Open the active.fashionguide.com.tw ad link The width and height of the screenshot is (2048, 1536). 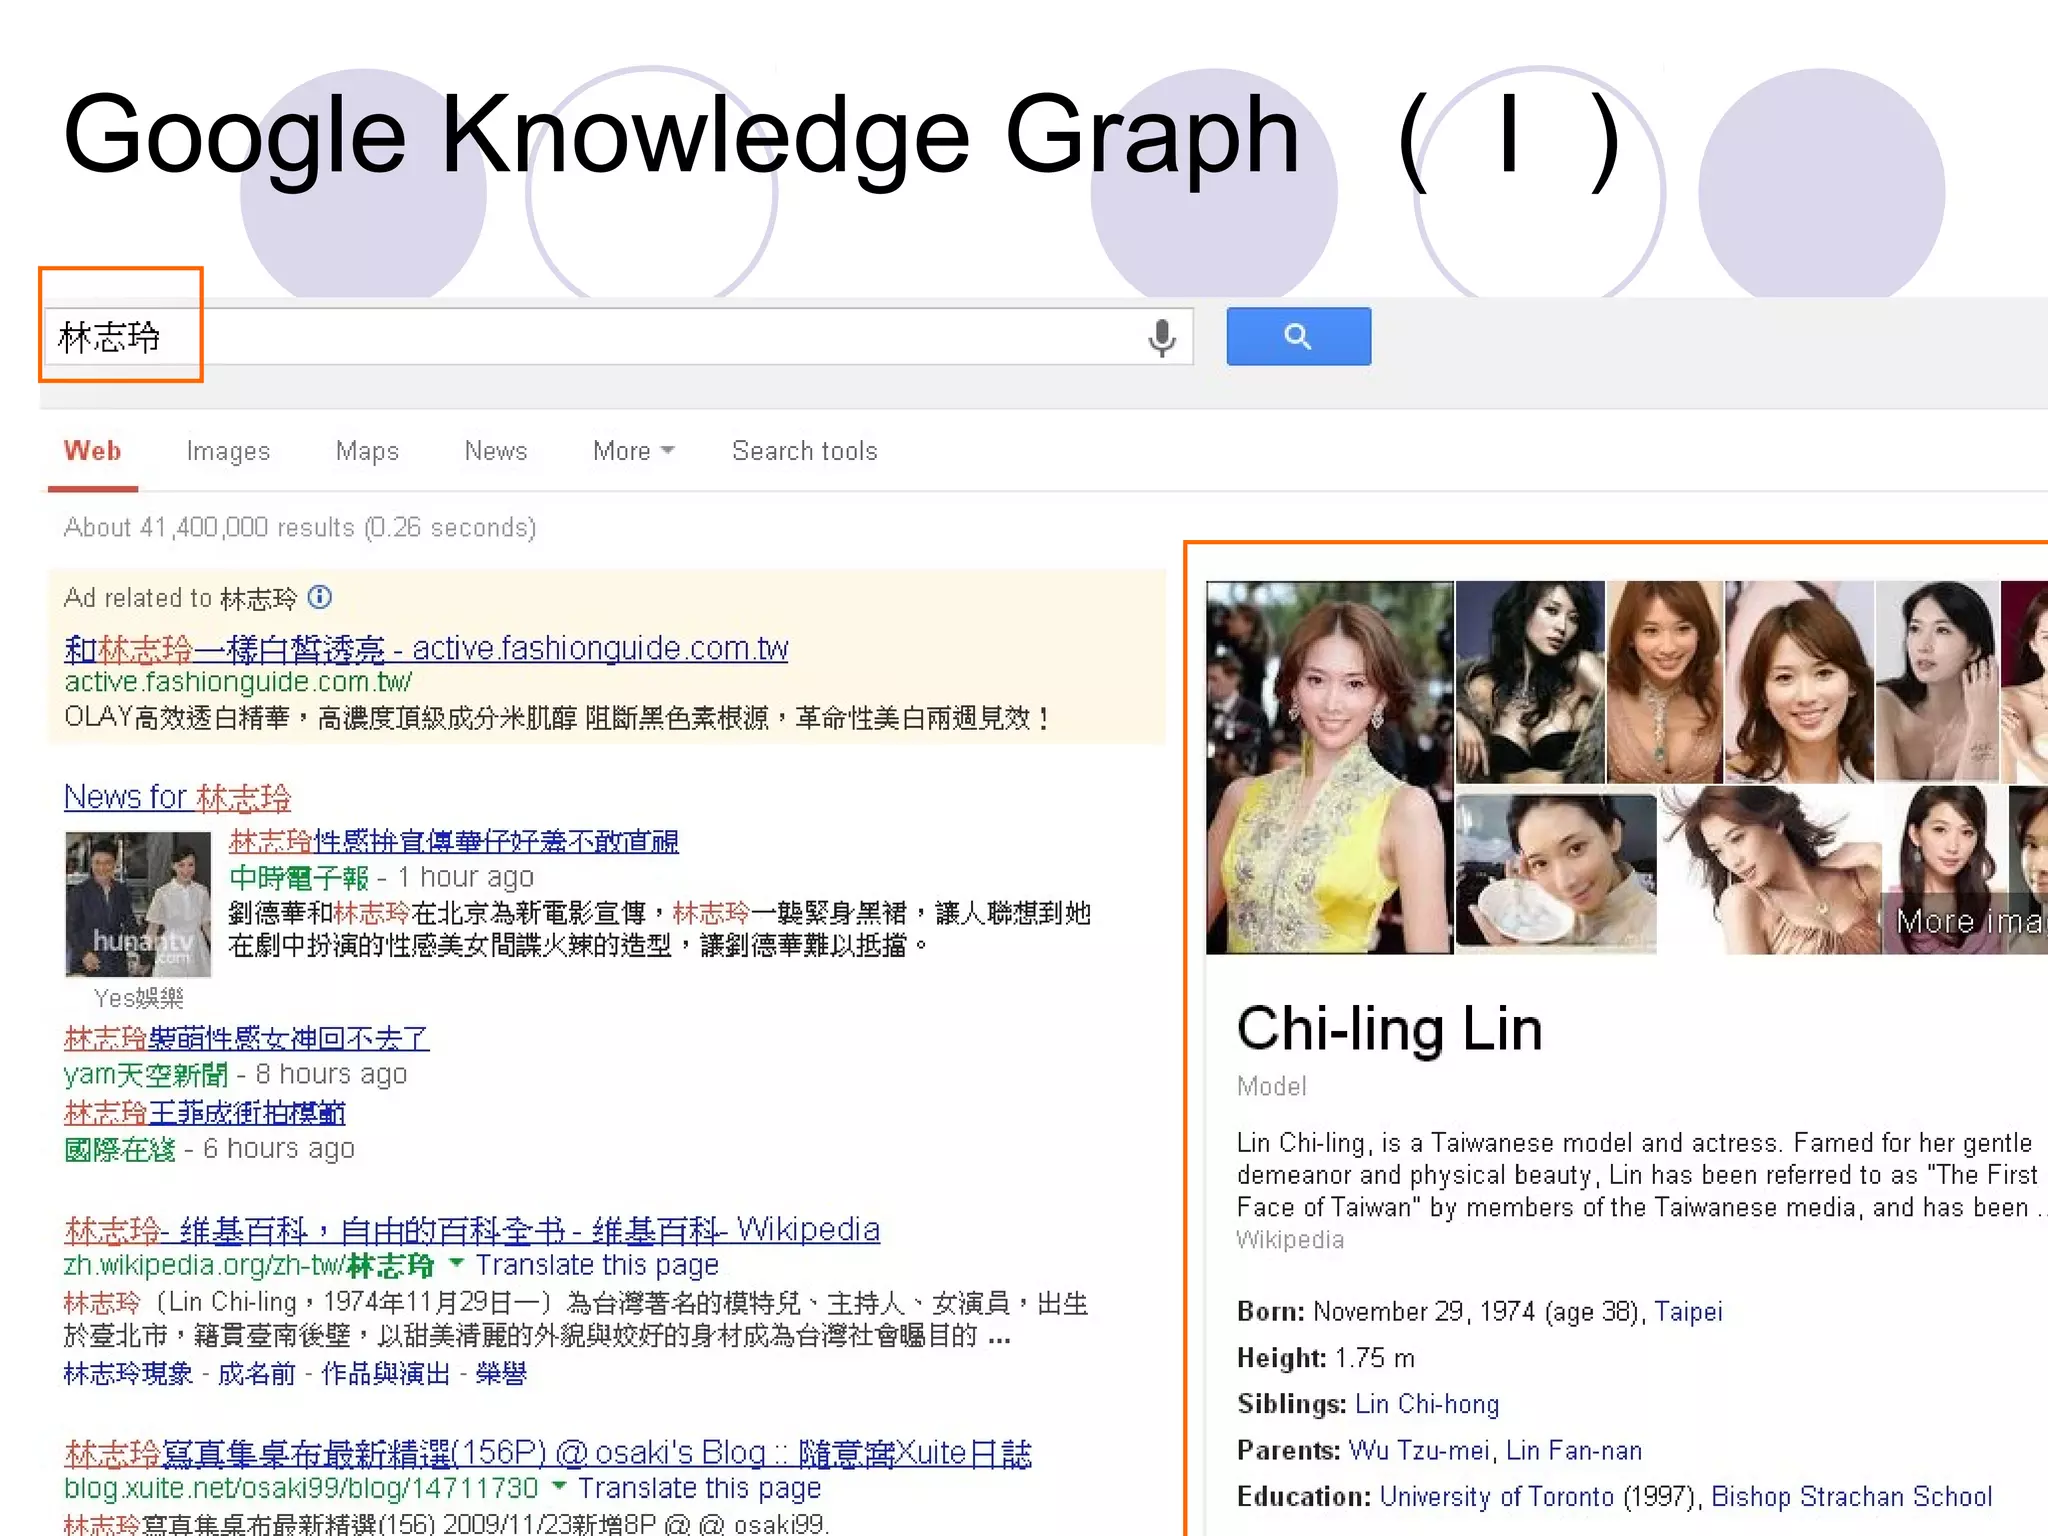(426, 649)
